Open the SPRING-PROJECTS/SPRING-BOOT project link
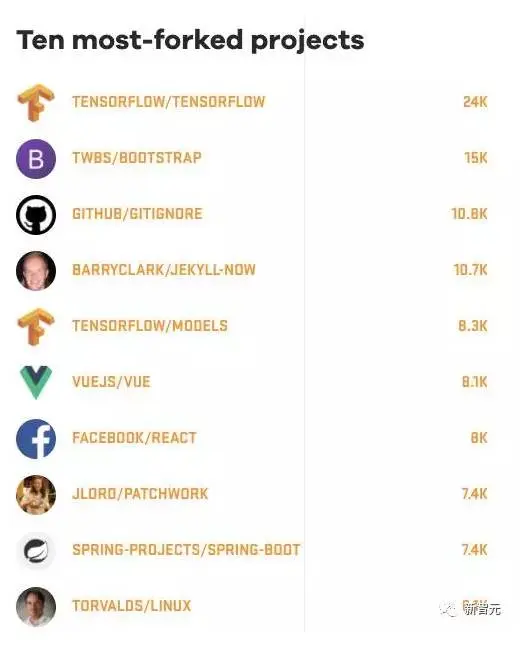Image resolution: width=527 pixels, height=649 pixels. 186,550
